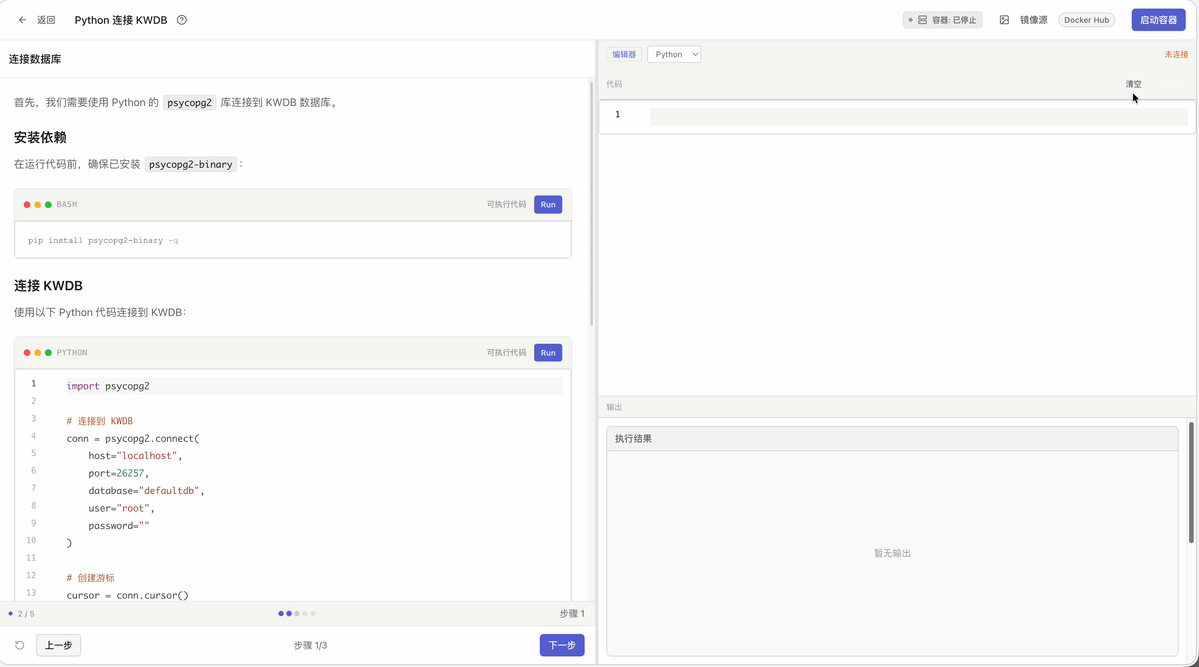Run the PYTHON connection code block
The height and width of the screenshot is (667, 1199).
pyautogui.click(x=548, y=353)
